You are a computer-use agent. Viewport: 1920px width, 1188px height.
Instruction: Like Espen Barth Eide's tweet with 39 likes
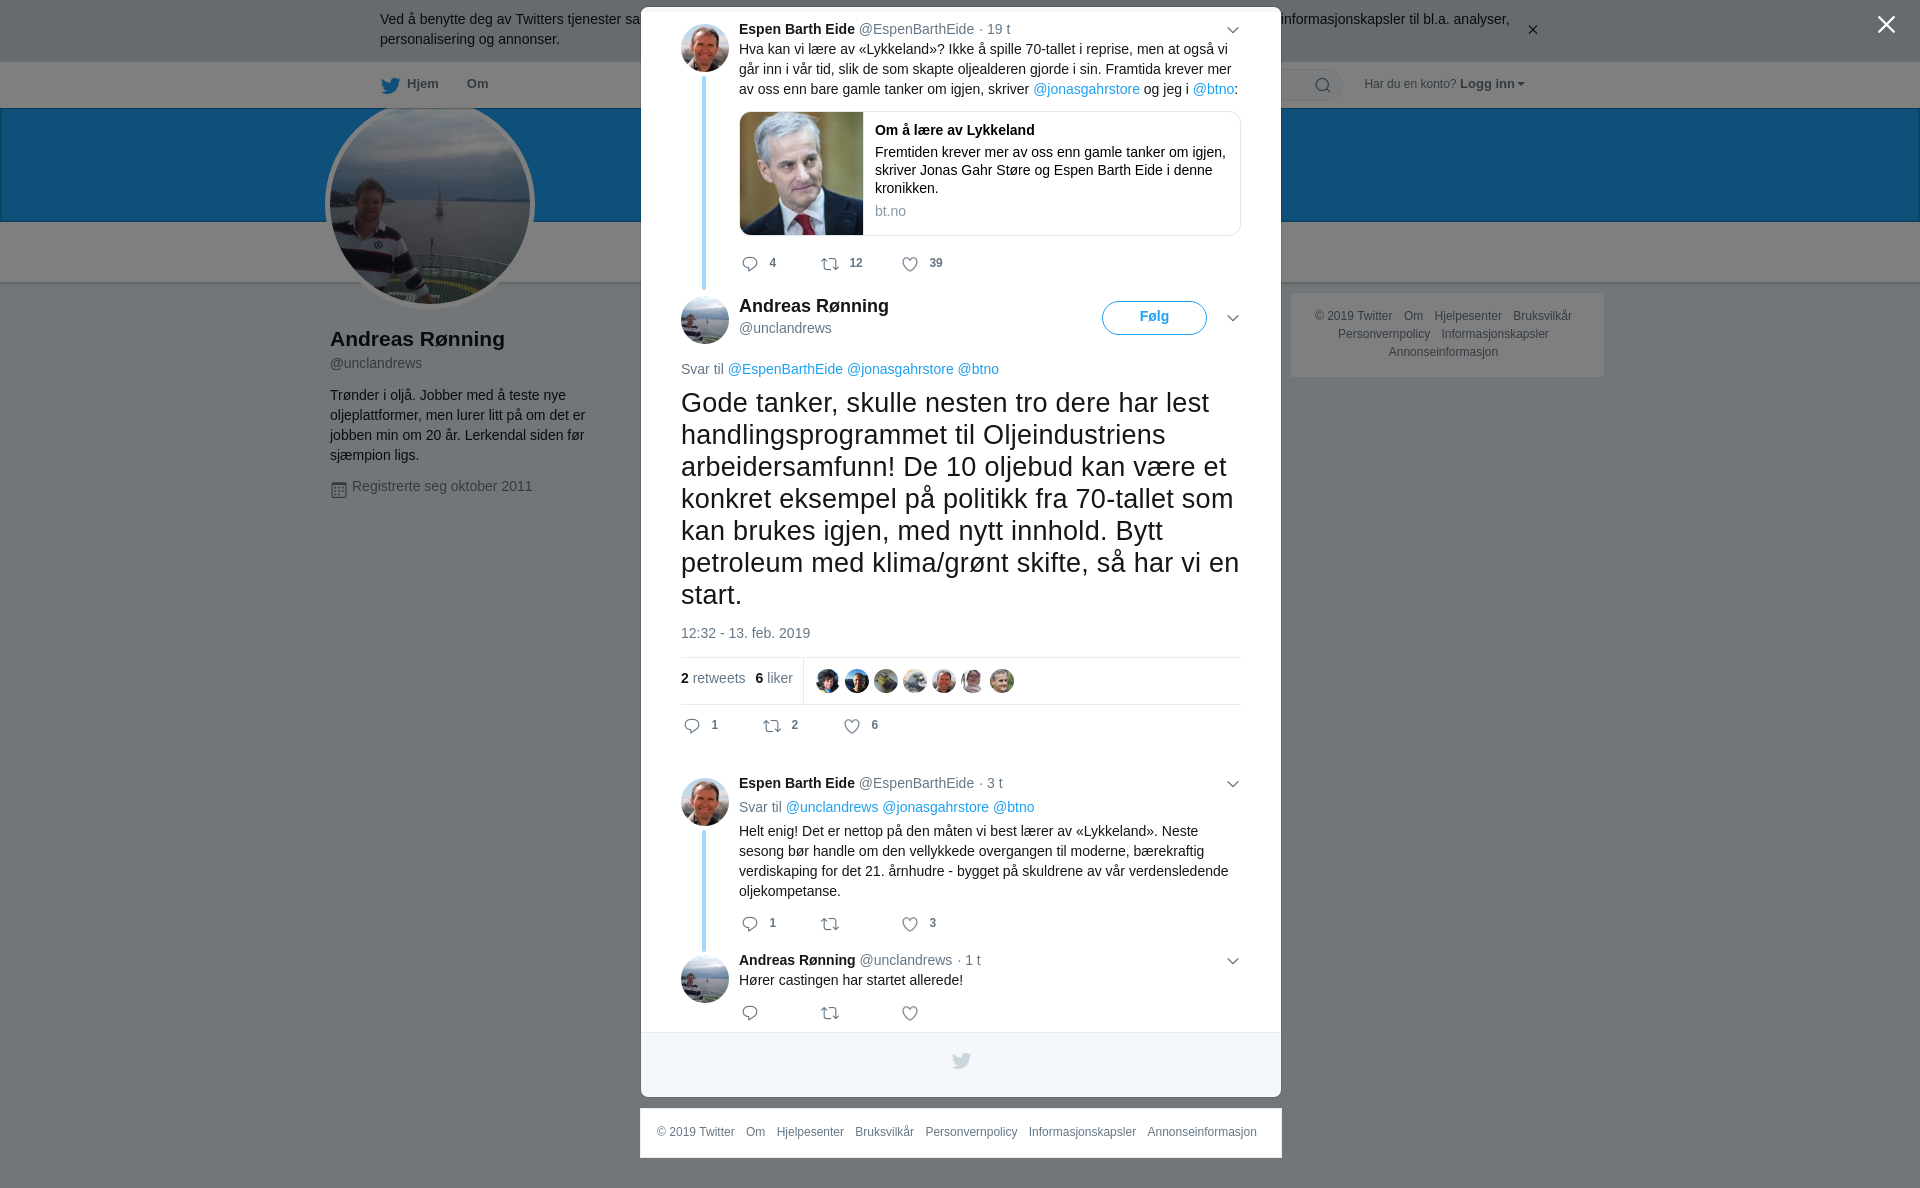tap(910, 264)
